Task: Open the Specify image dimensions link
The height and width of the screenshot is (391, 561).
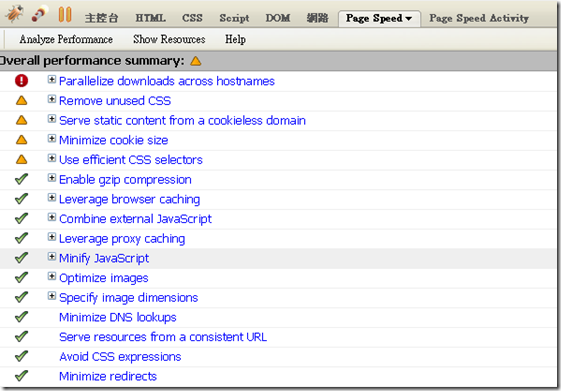Action: (x=128, y=298)
